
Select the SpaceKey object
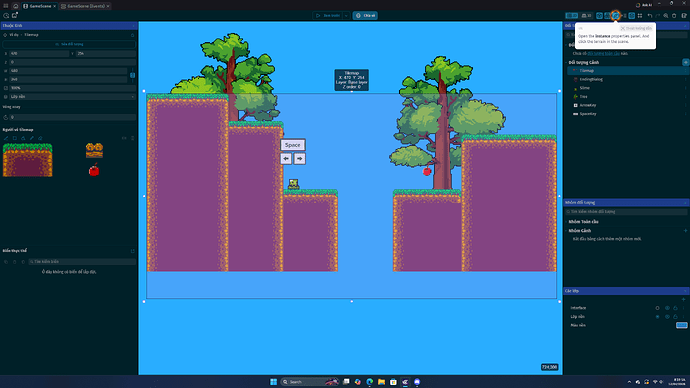tap(587, 114)
